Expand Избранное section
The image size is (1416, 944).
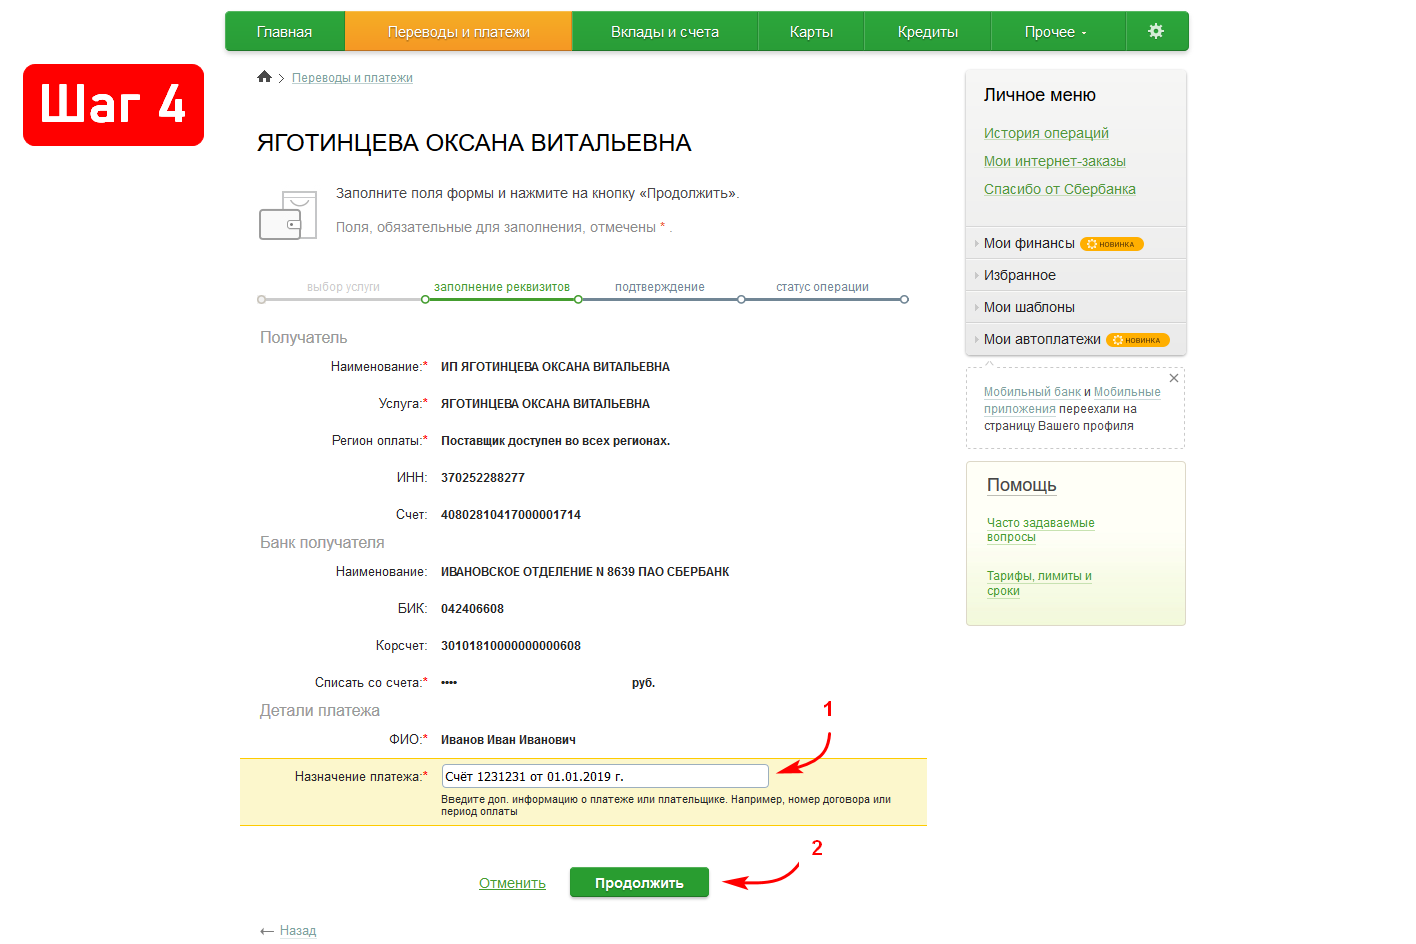click(x=1019, y=275)
